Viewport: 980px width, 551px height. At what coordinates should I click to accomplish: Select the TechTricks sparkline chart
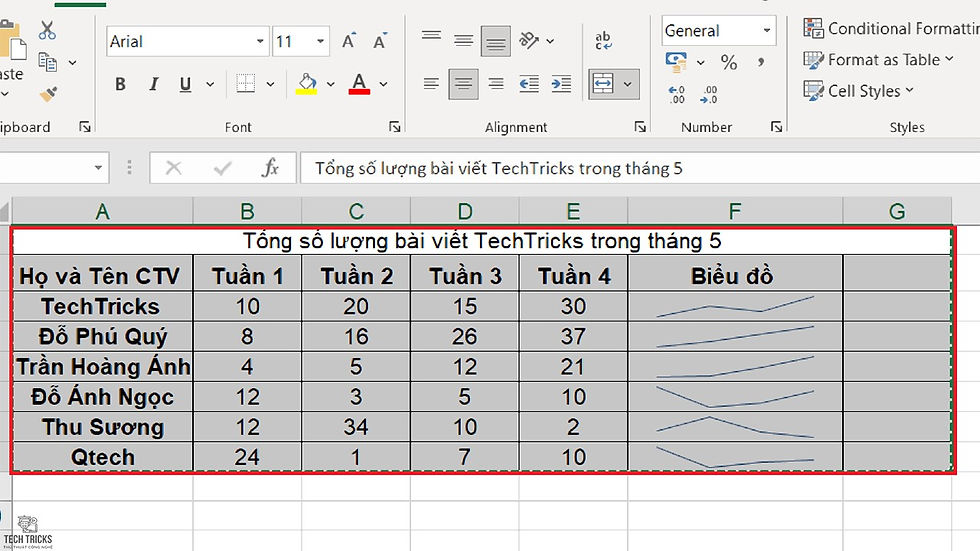click(735, 306)
